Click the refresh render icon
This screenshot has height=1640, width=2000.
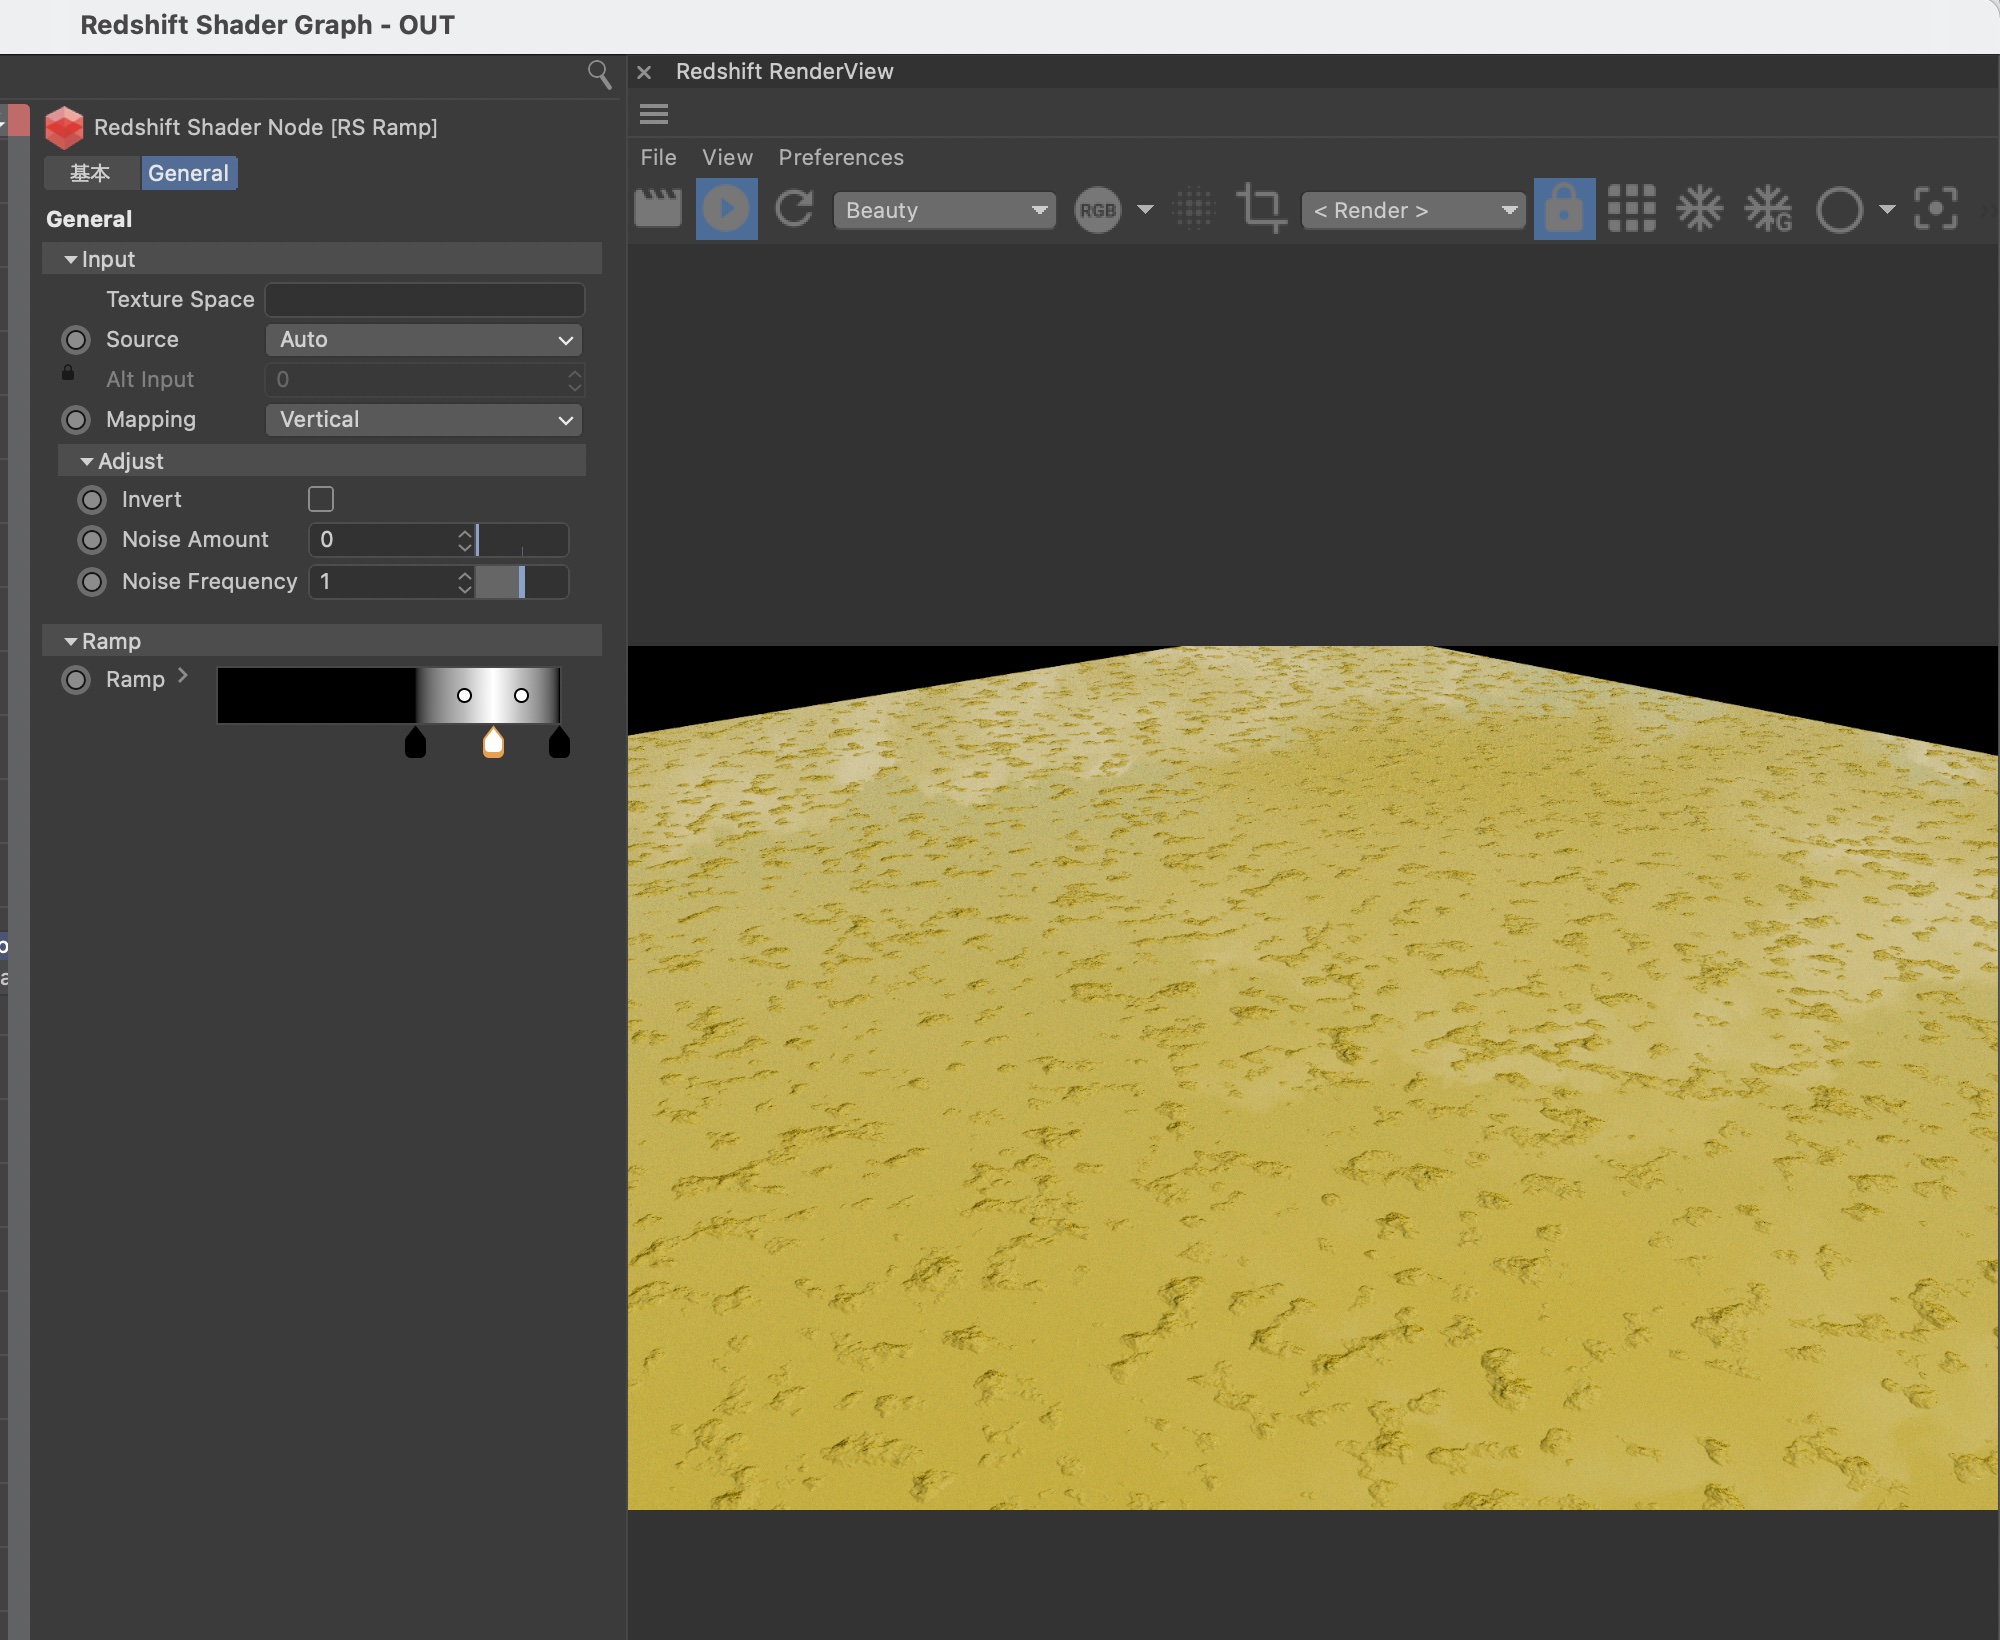tap(794, 209)
